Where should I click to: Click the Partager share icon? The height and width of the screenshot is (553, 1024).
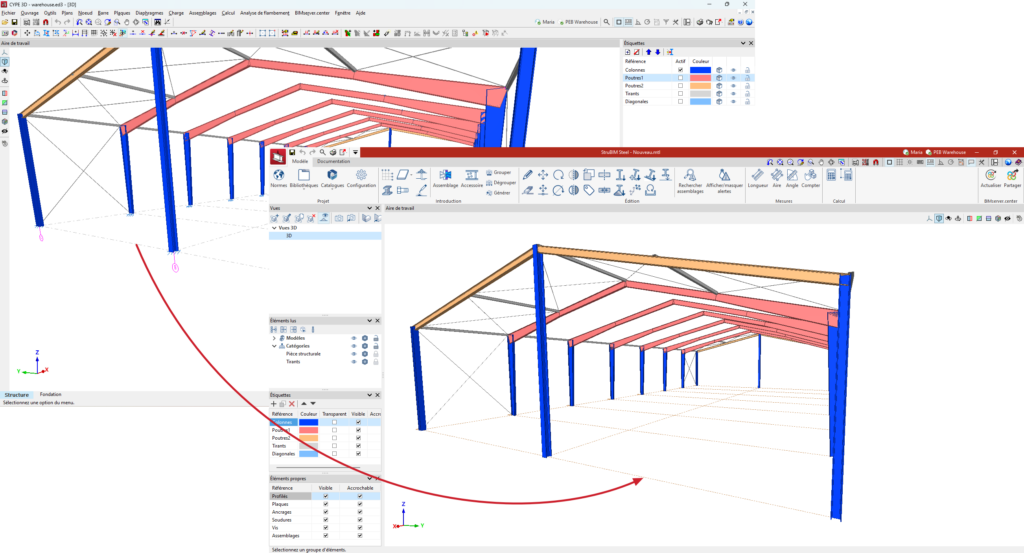click(x=1012, y=177)
